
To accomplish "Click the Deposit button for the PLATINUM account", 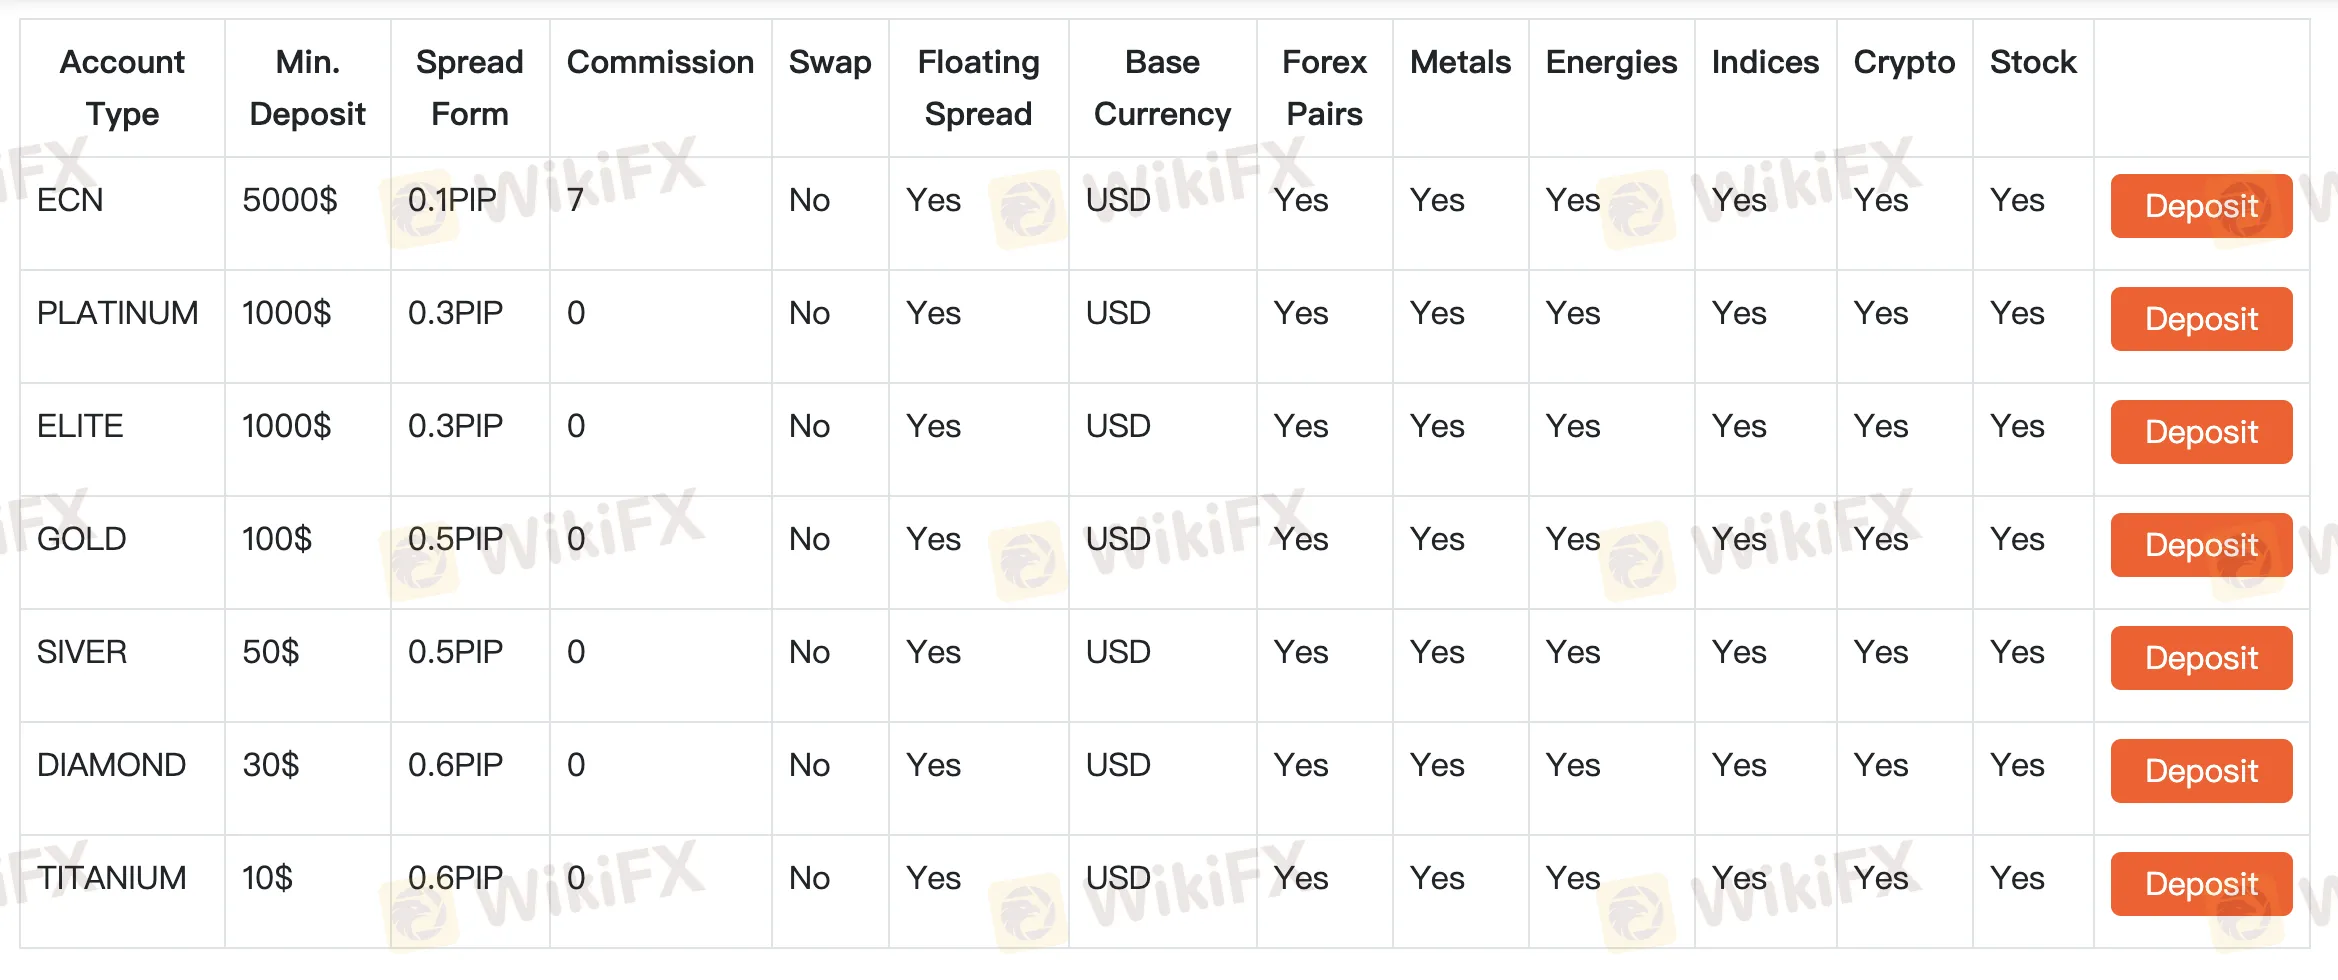I will click(x=2200, y=319).
